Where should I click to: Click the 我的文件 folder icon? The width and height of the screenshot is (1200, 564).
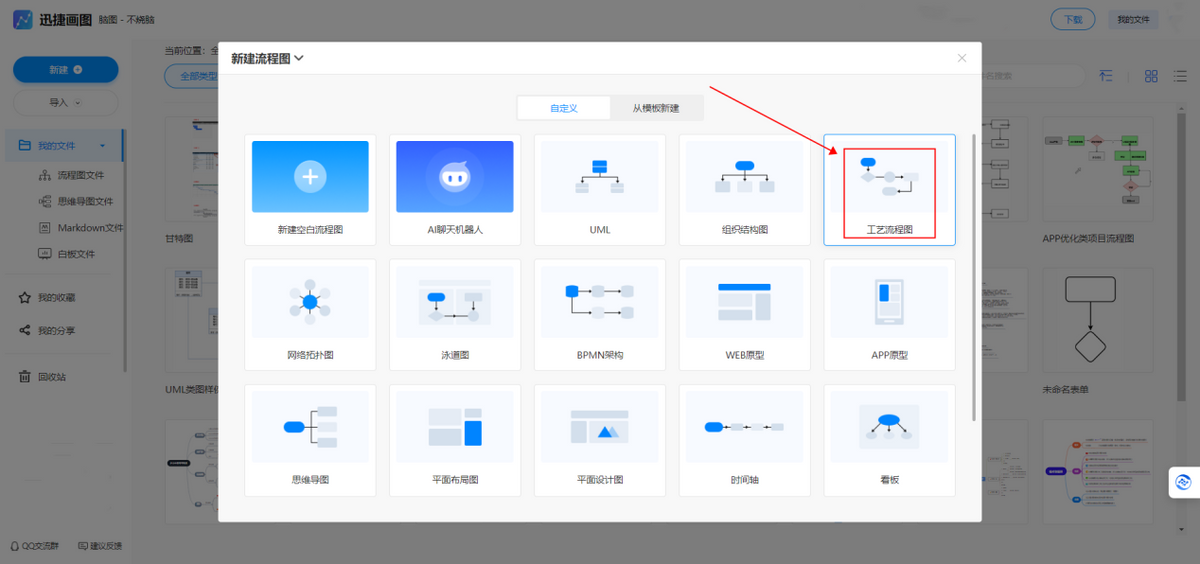pos(25,146)
